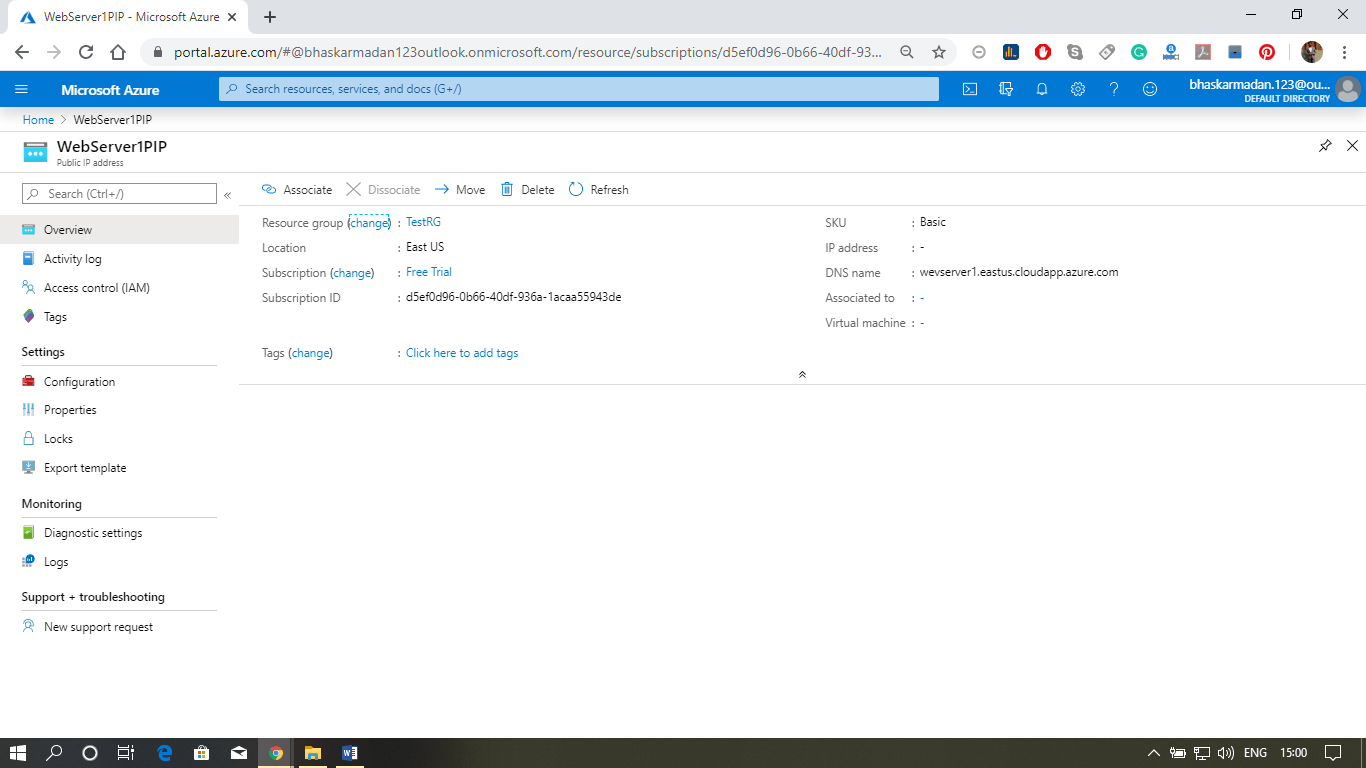Open Grammarly extension icon
Viewport: 1366px width, 768px height.
(x=1139, y=52)
